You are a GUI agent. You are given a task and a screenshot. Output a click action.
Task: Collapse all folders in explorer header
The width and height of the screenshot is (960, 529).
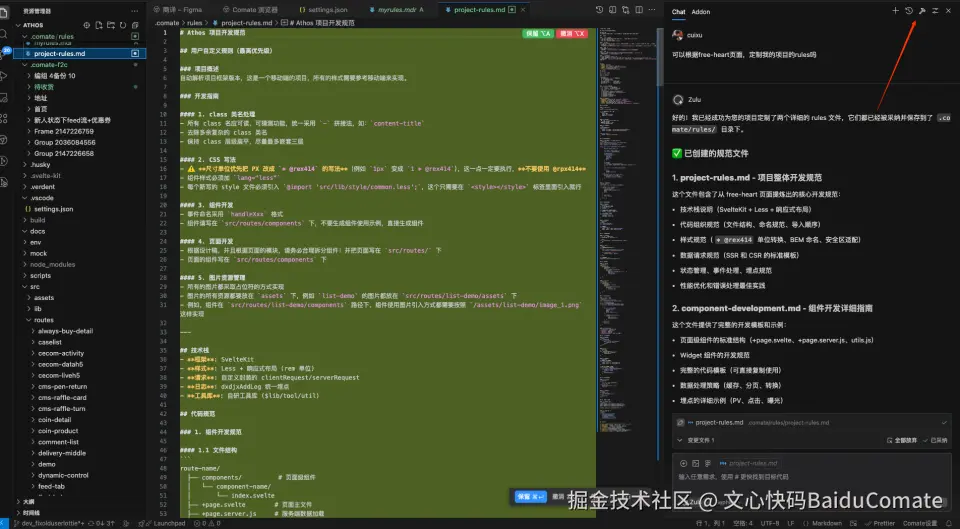[135, 25]
